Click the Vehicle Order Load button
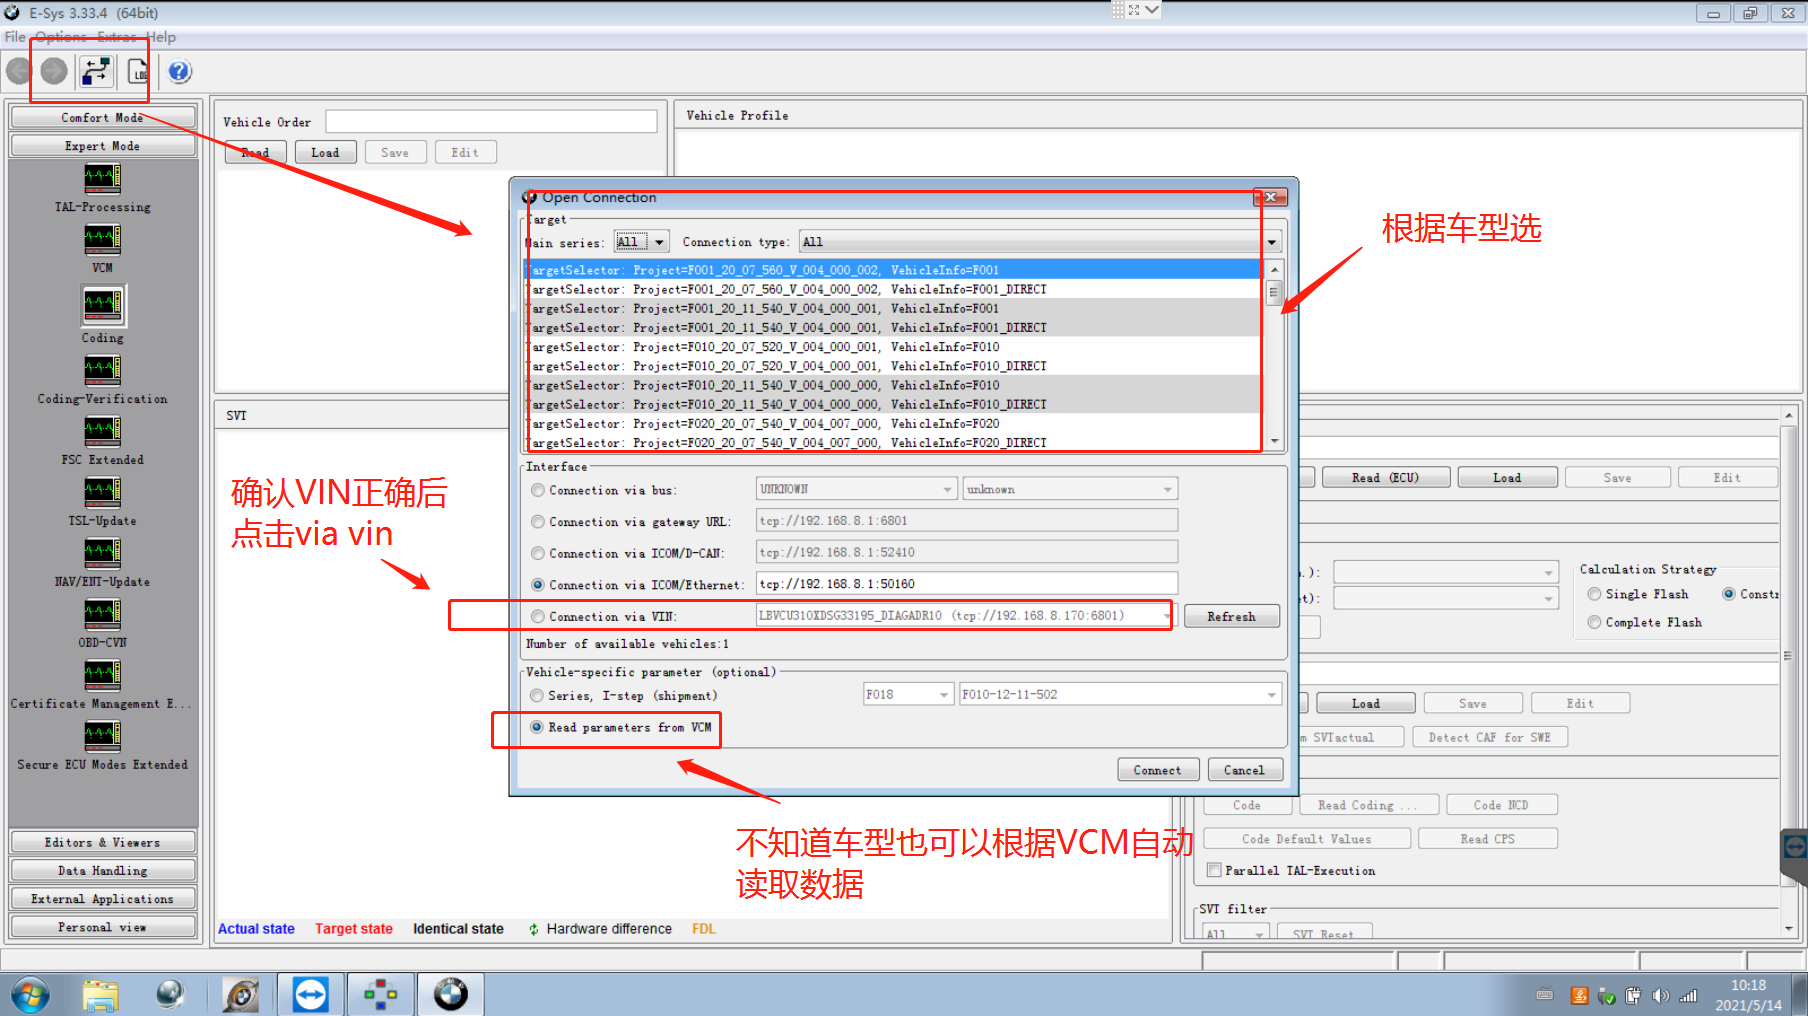Screen dimensions: 1808x1016 tap(325, 152)
